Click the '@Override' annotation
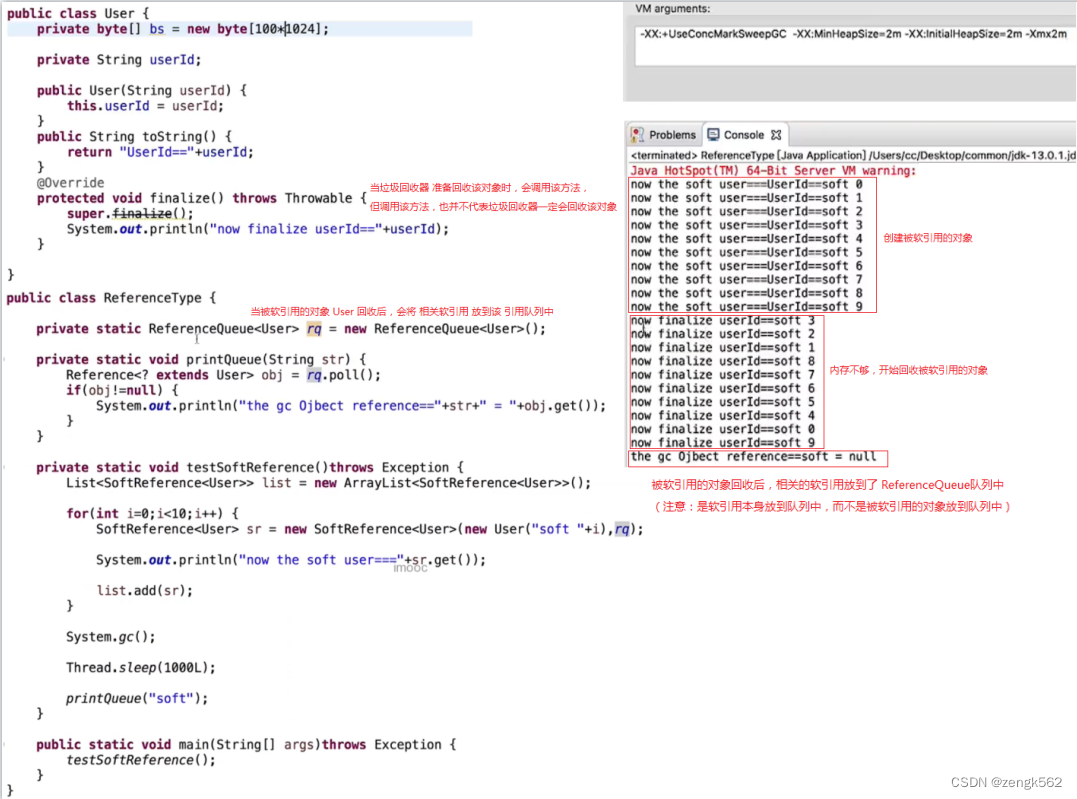The image size is (1077, 799). tap(70, 183)
